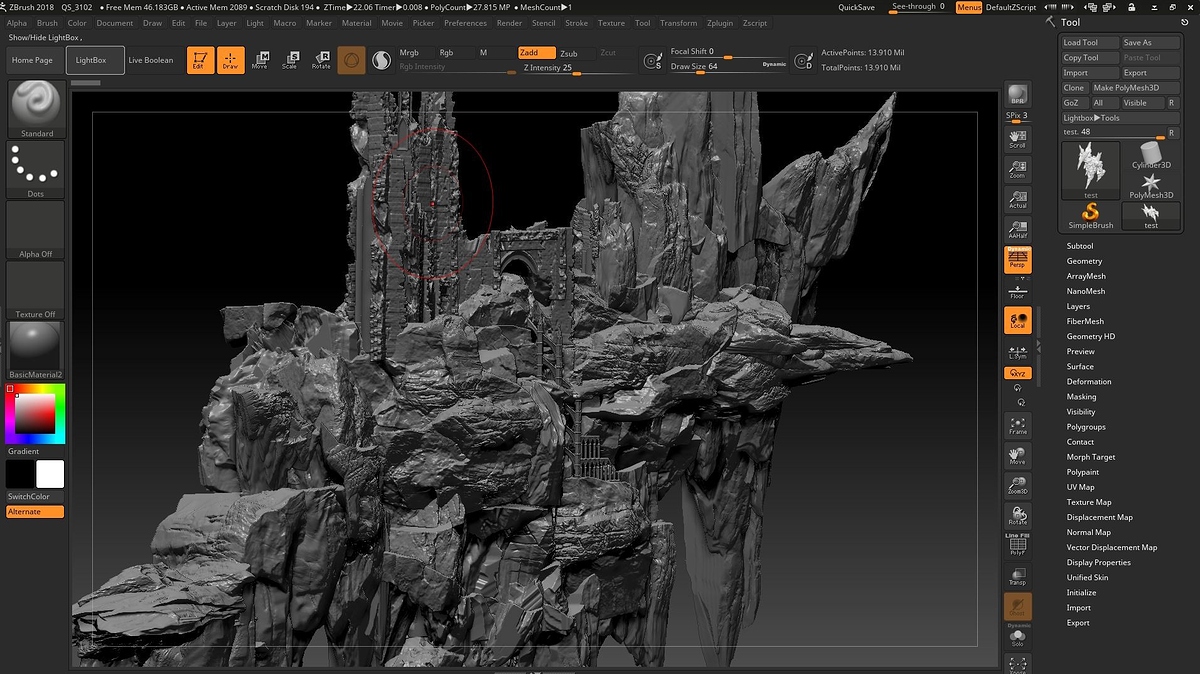Viewport: 1200px width, 674px height.
Task: Toggle Ghost transparency mode
Action: coord(1018,606)
